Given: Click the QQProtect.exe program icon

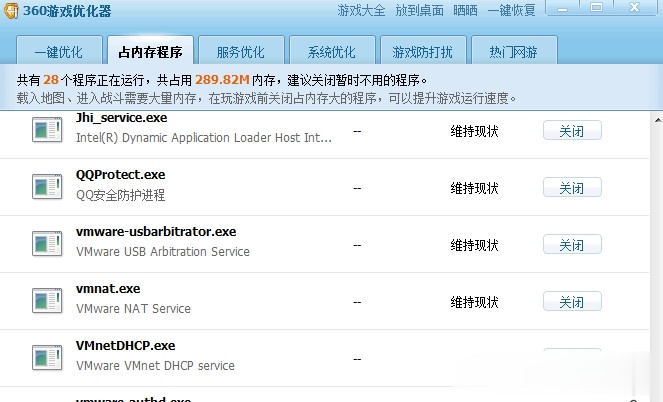Looking at the screenshot, I should (47, 186).
